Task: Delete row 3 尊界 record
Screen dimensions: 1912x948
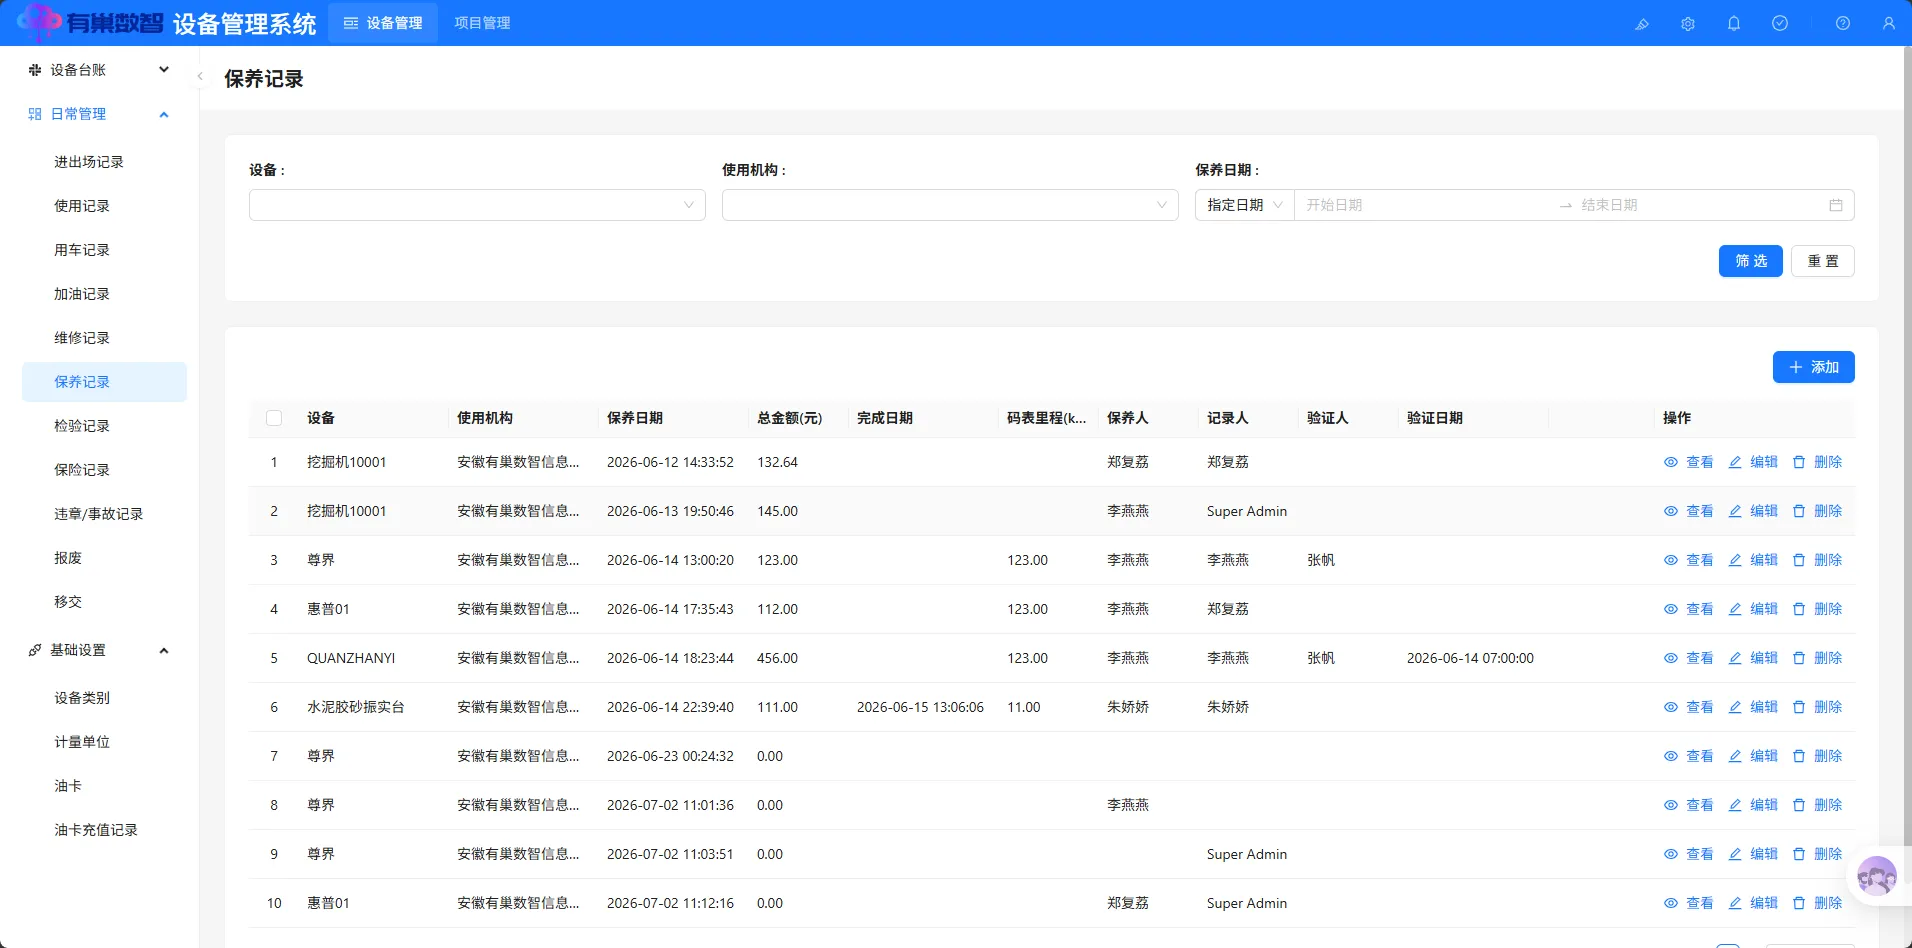Action: (1817, 560)
